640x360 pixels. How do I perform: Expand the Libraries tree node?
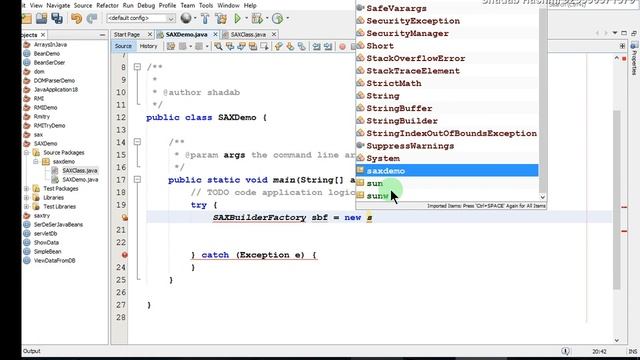coord(27,198)
